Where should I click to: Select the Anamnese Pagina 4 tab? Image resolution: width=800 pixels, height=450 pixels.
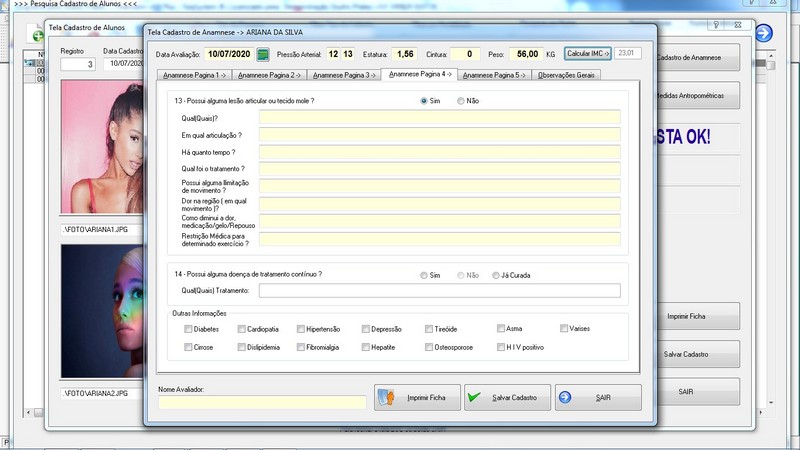click(x=420, y=74)
